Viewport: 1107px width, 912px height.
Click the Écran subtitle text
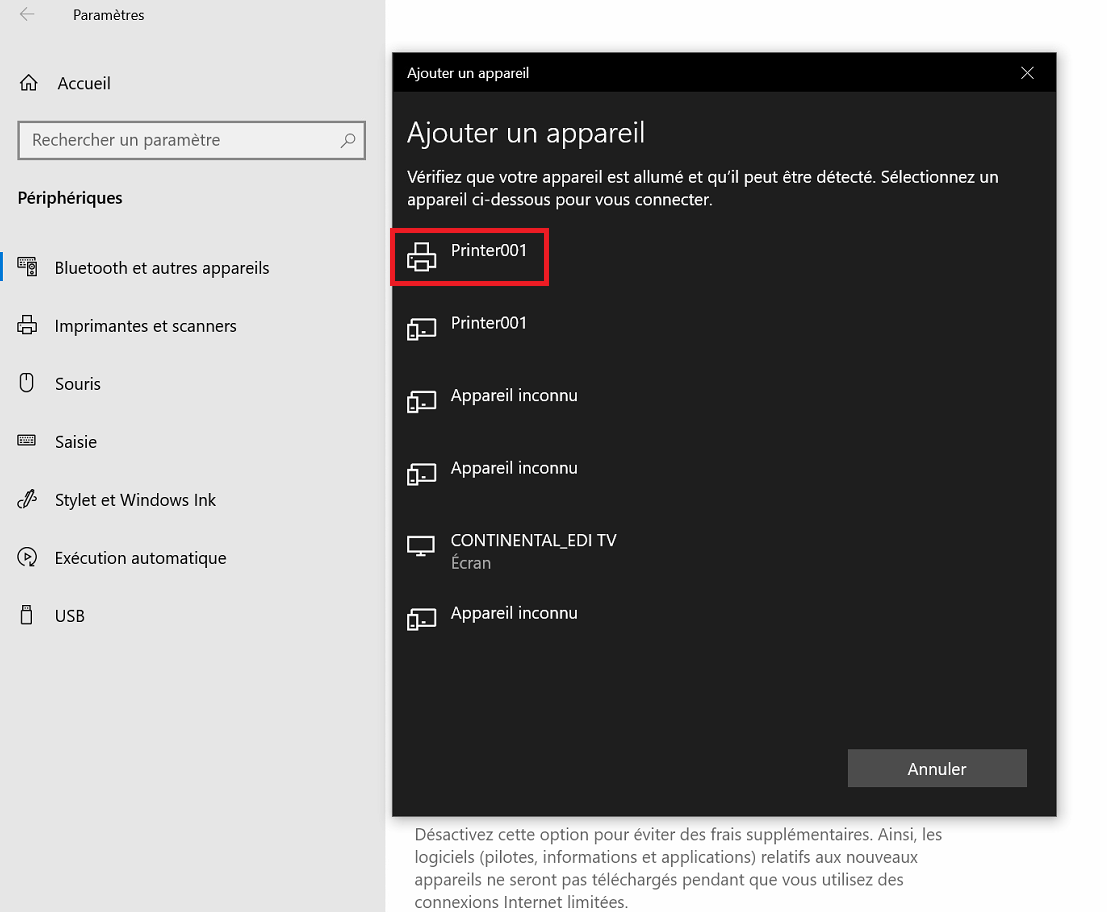[x=471, y=563]
